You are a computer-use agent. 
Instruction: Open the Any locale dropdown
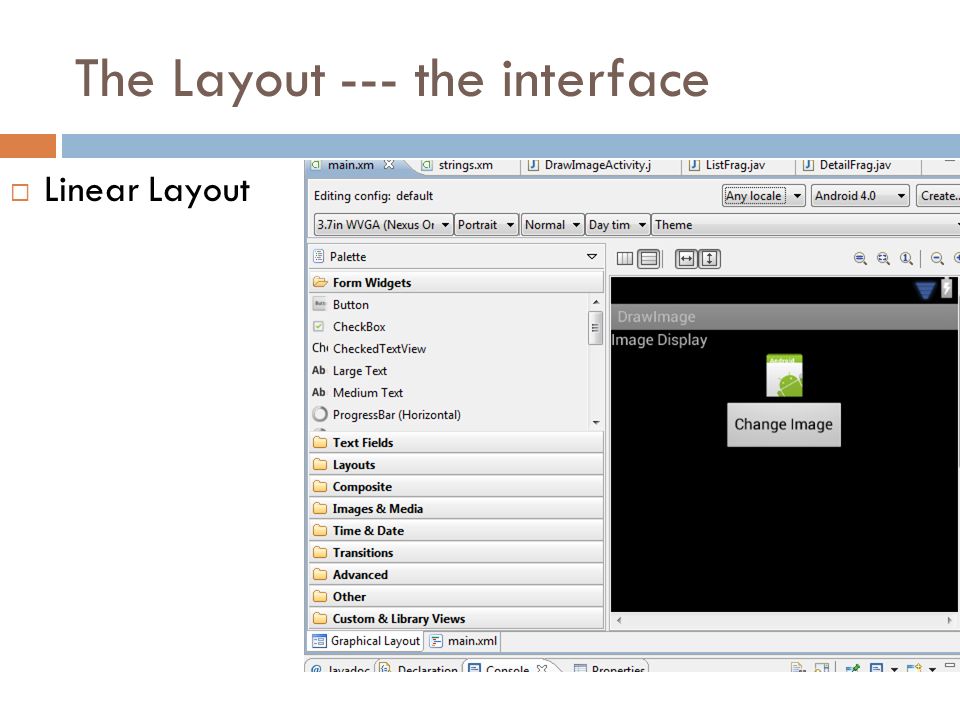[x=763, y=196]
